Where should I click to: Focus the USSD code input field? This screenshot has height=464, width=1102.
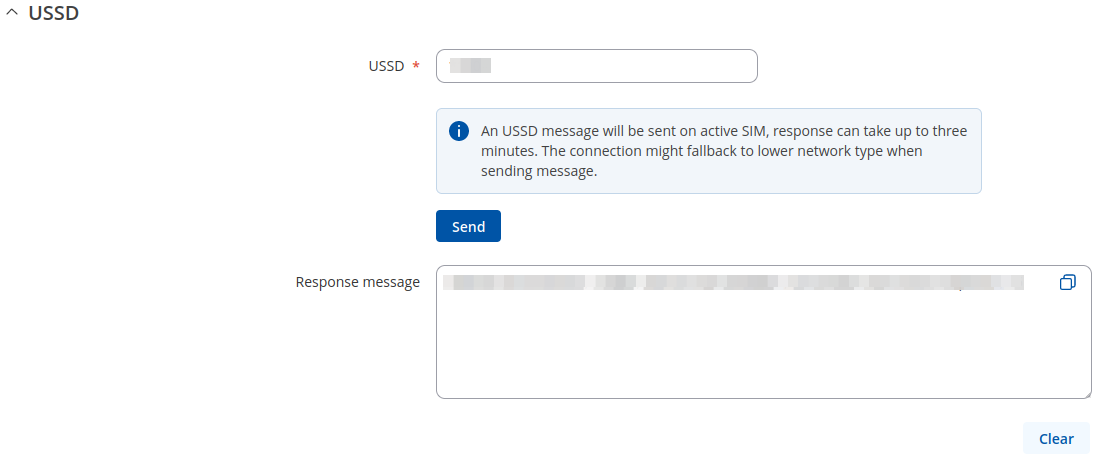click(620, 66)
